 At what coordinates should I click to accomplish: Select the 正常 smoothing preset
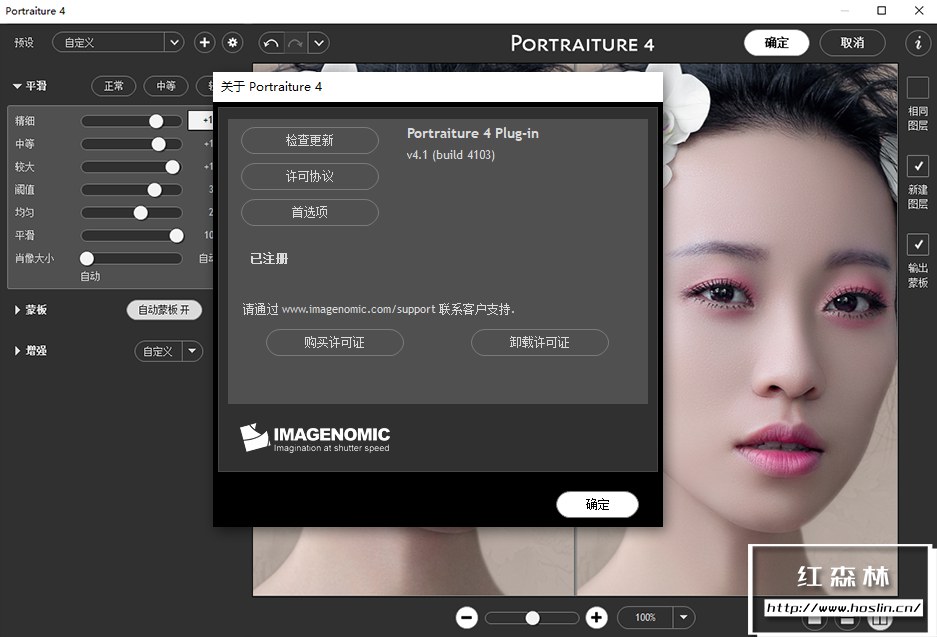coord(114,86)
